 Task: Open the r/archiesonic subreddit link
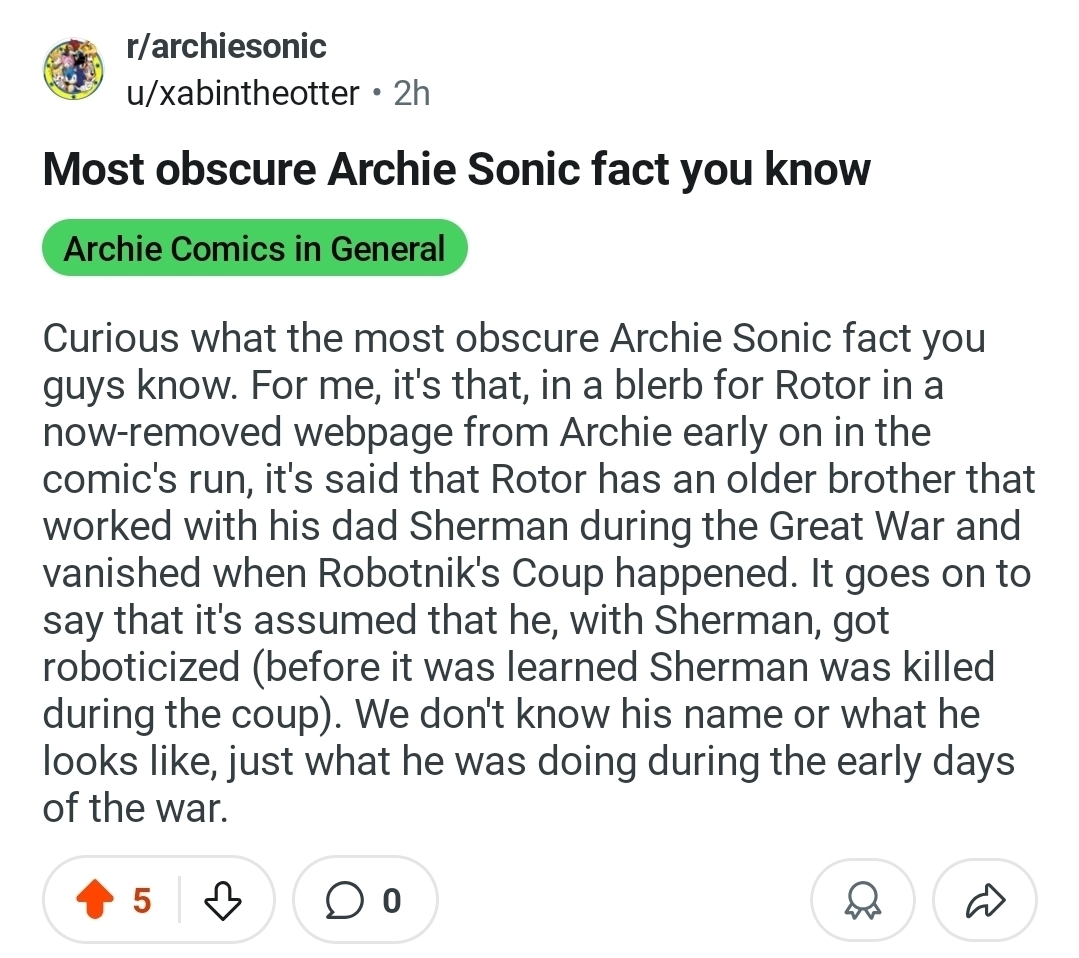click(225, 45)
